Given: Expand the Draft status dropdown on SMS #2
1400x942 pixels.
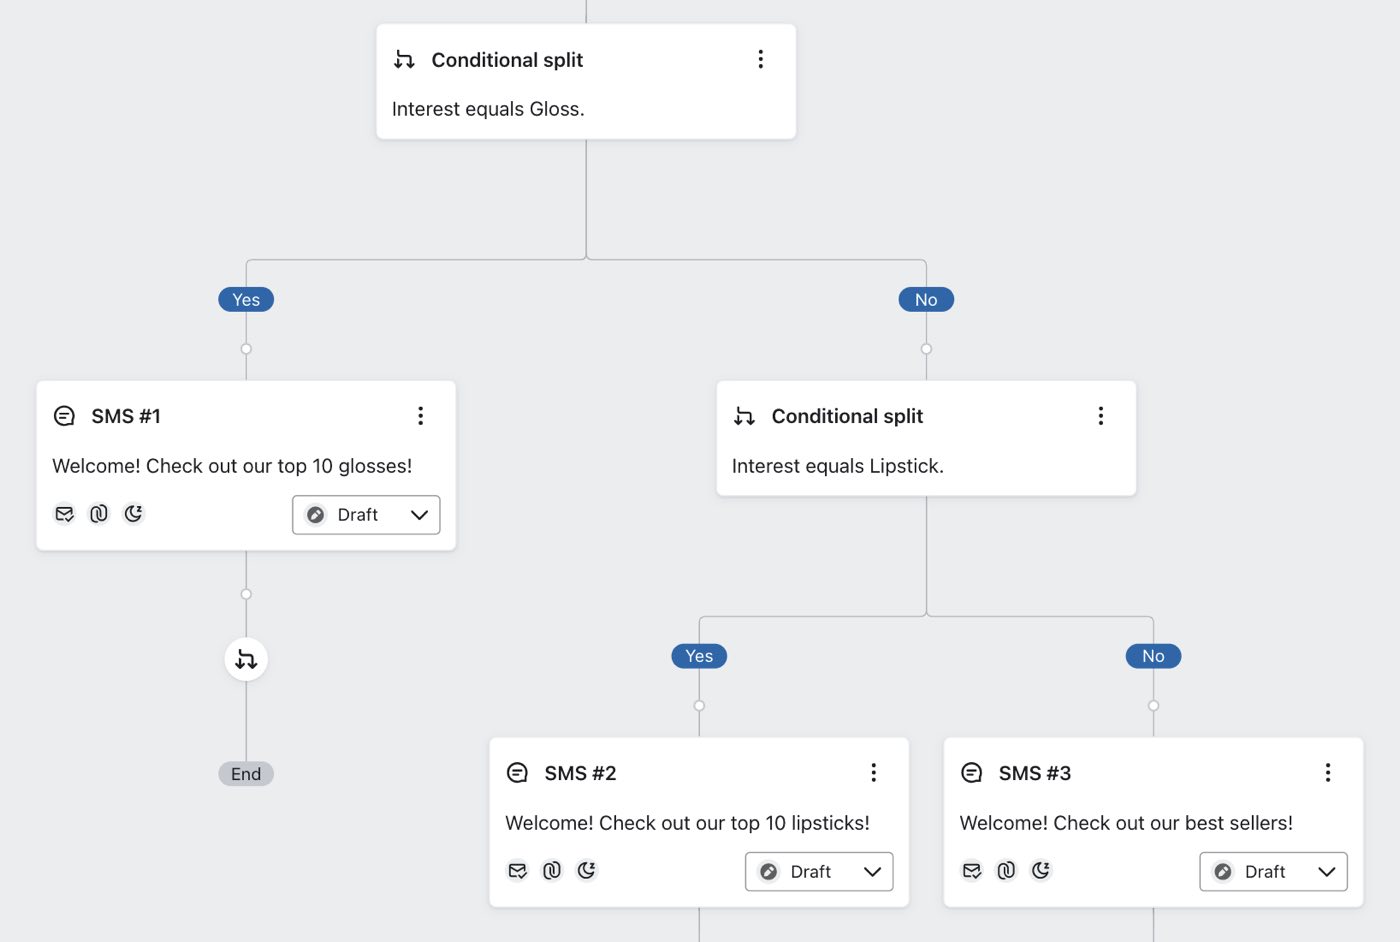Looking at the screenshot, I should [x=818, y=871].
